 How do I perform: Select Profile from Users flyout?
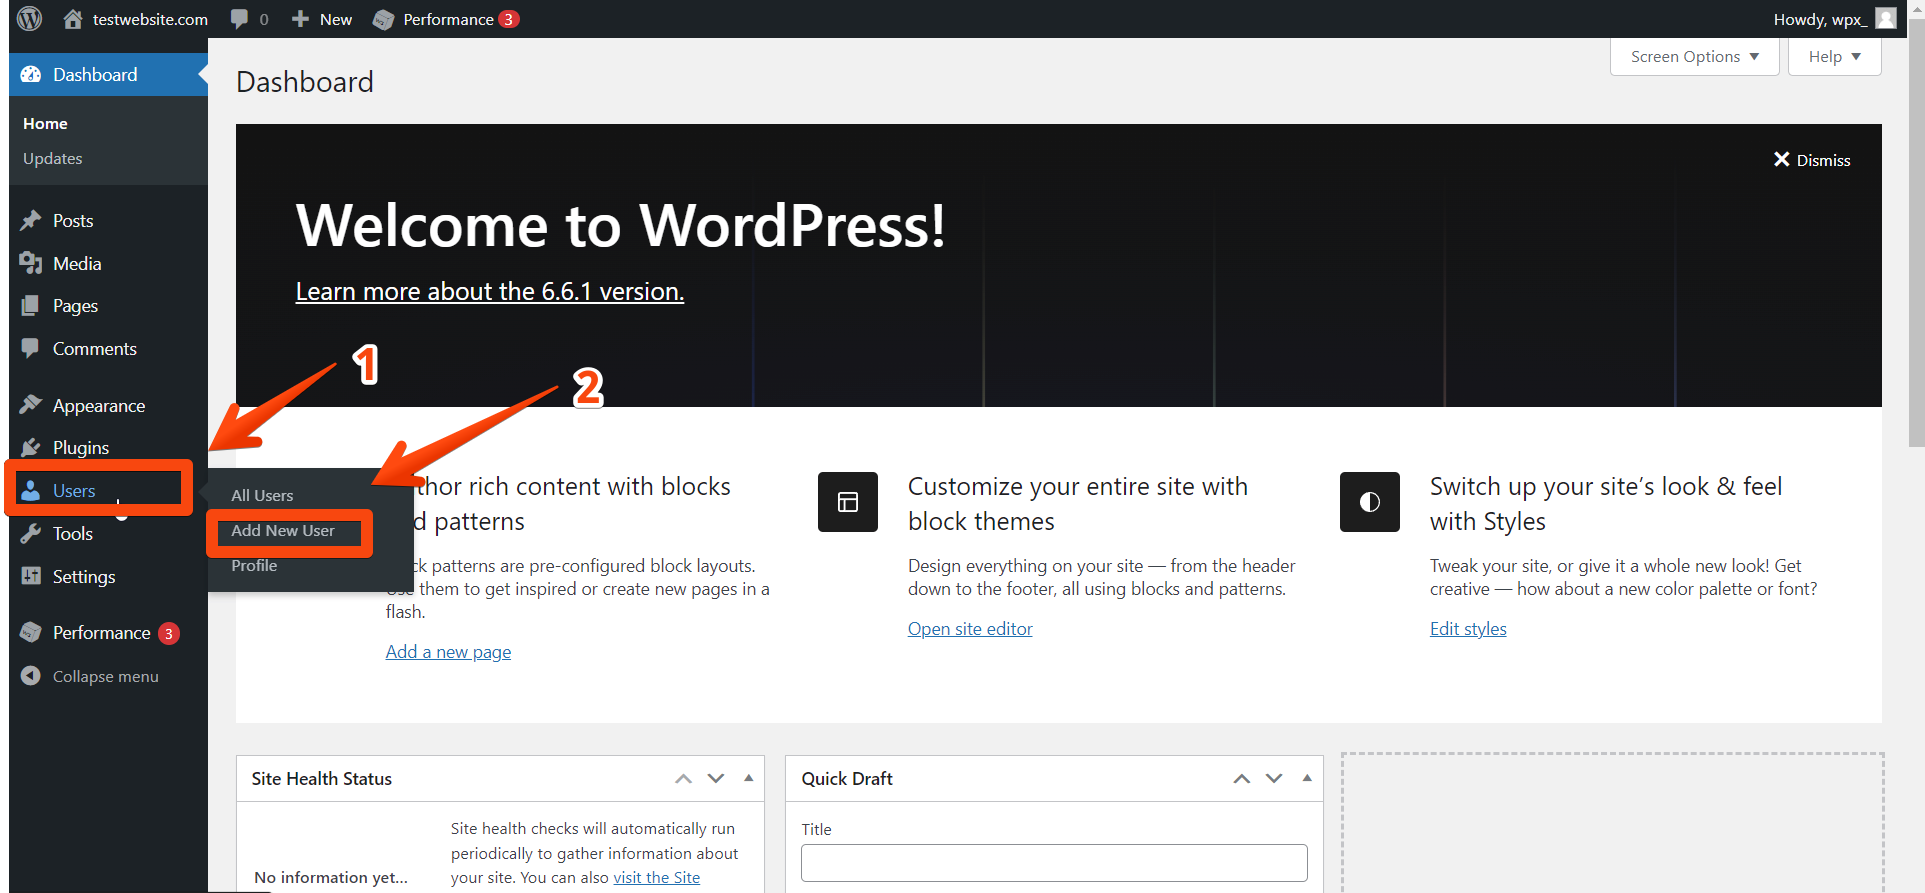tap(254, 566)
